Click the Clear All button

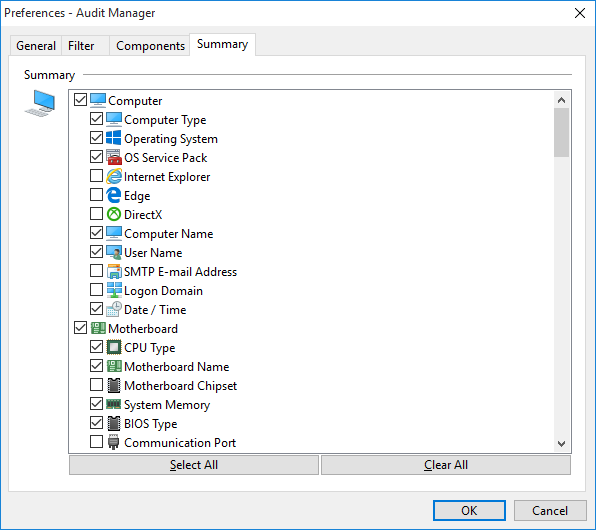[x=446, y=465]
